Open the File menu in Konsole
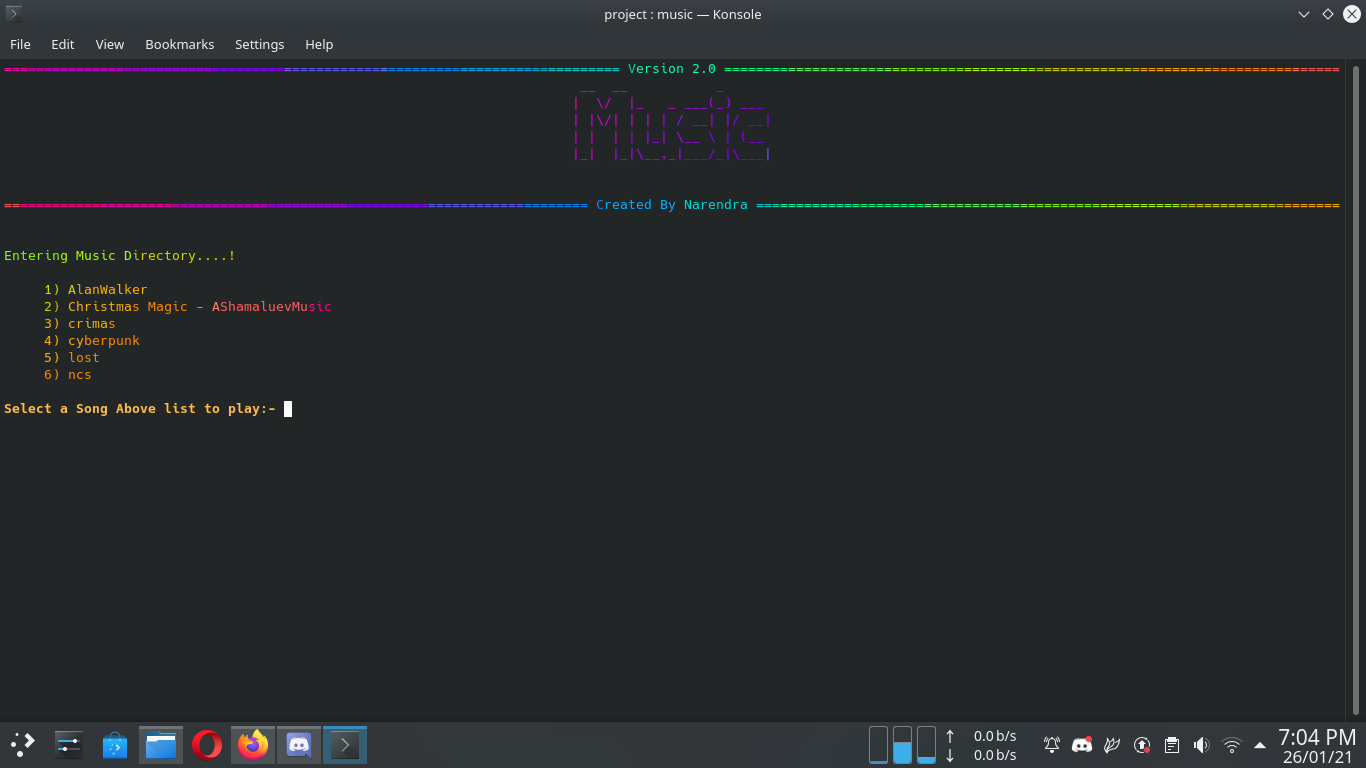 20,44
